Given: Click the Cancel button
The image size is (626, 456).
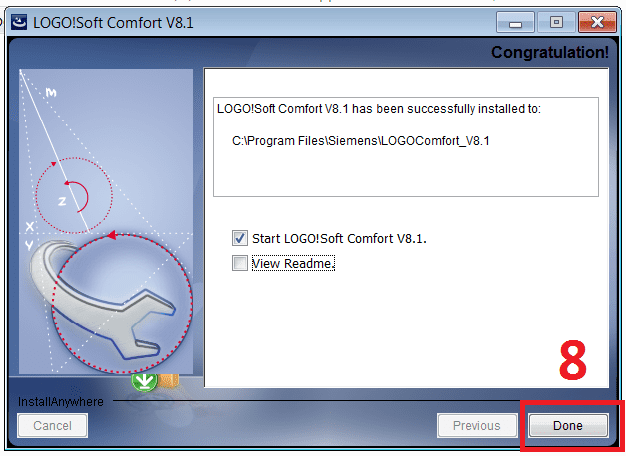Looking at the screenshot, I should click(52, 426).
